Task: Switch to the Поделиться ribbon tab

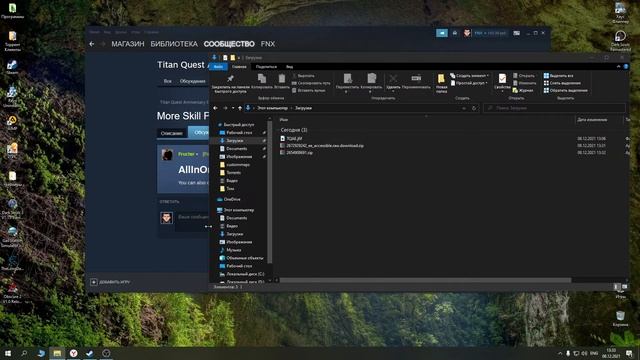Action: tap(266, 67)
